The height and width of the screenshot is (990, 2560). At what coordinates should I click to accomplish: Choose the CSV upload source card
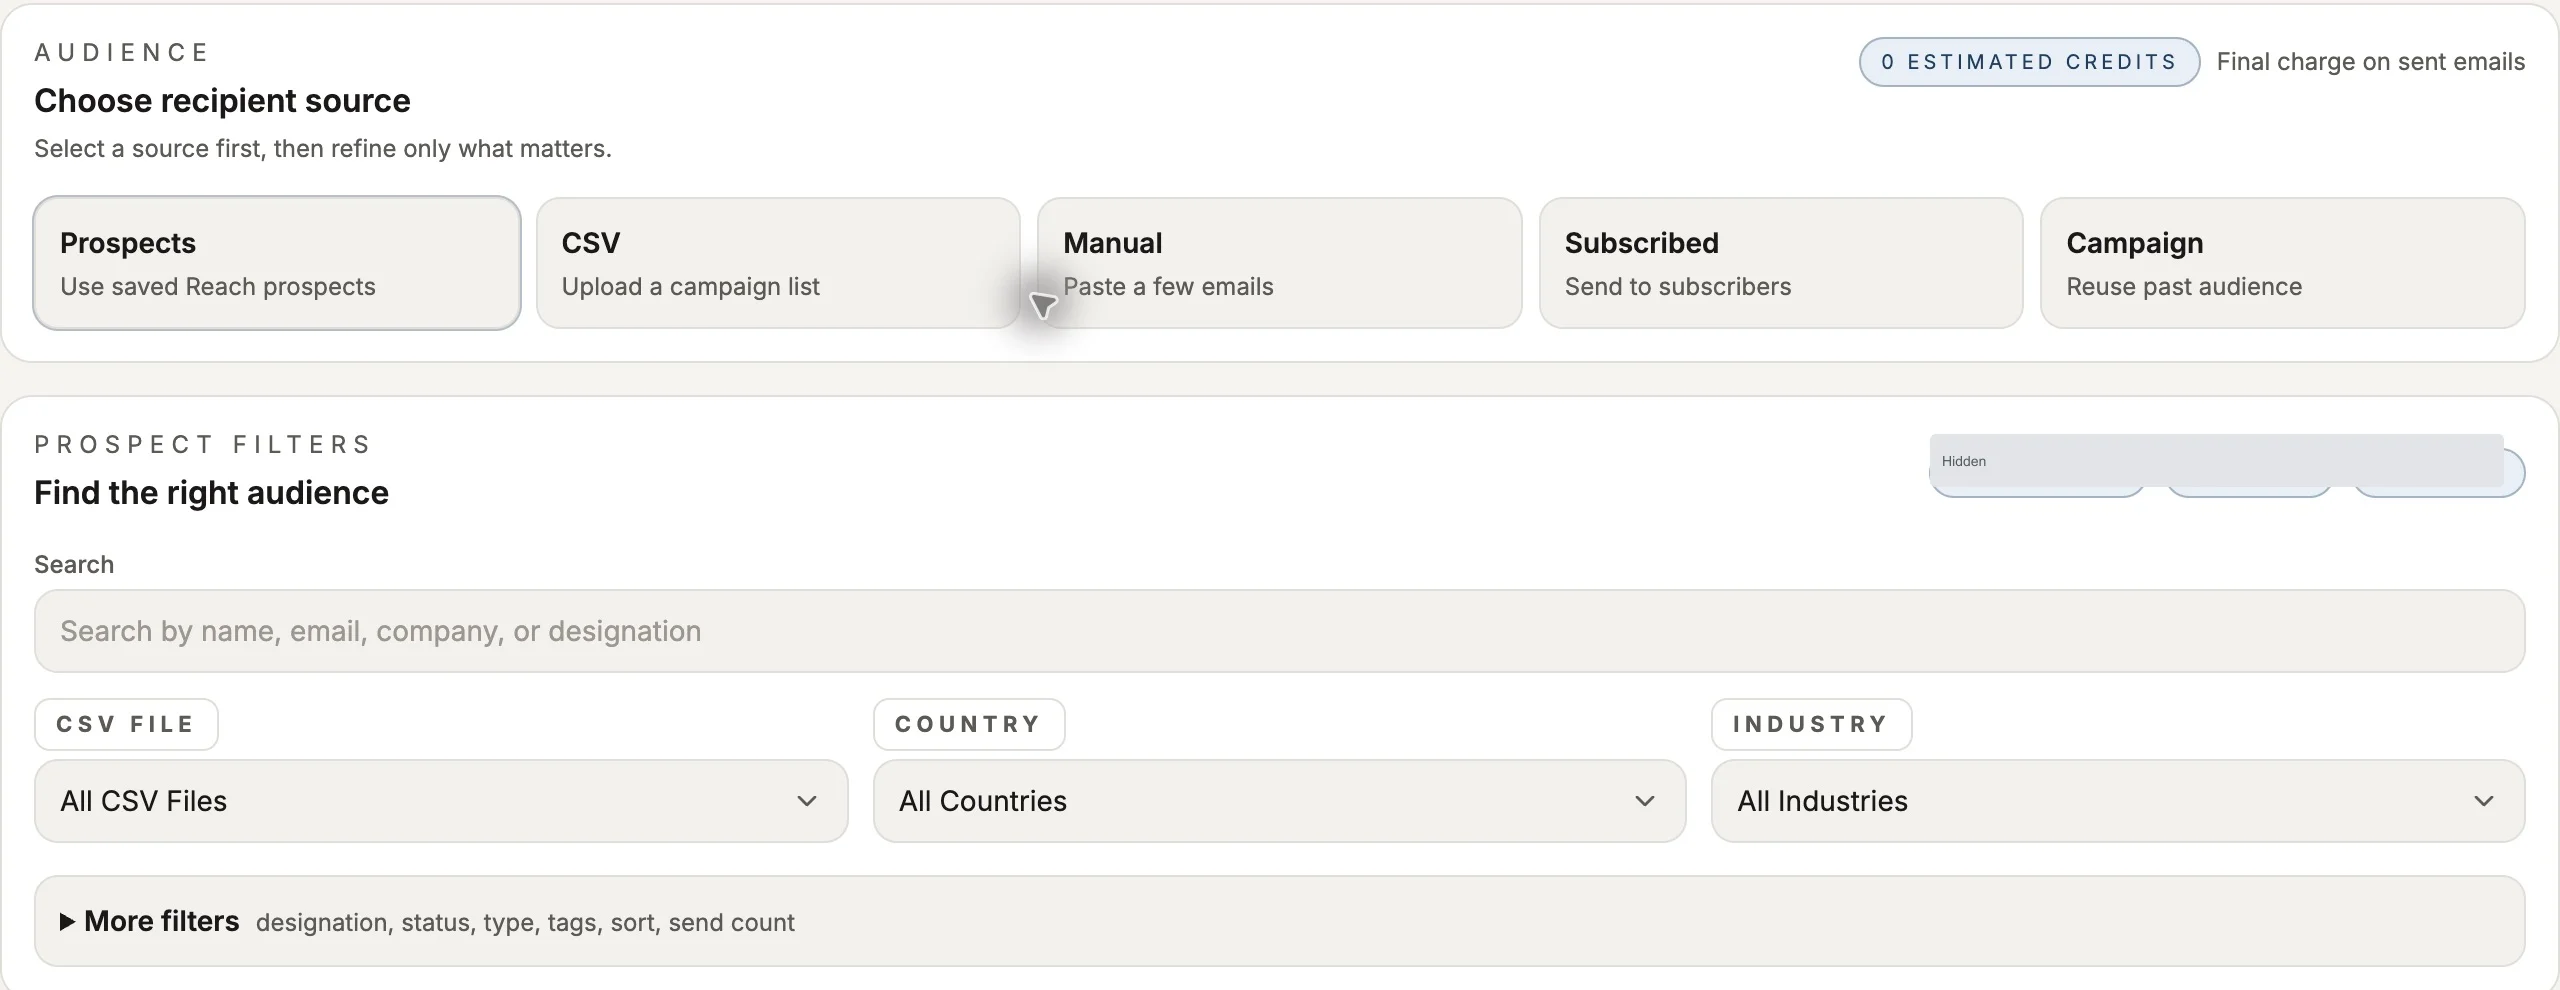click(x=778, y=263)
